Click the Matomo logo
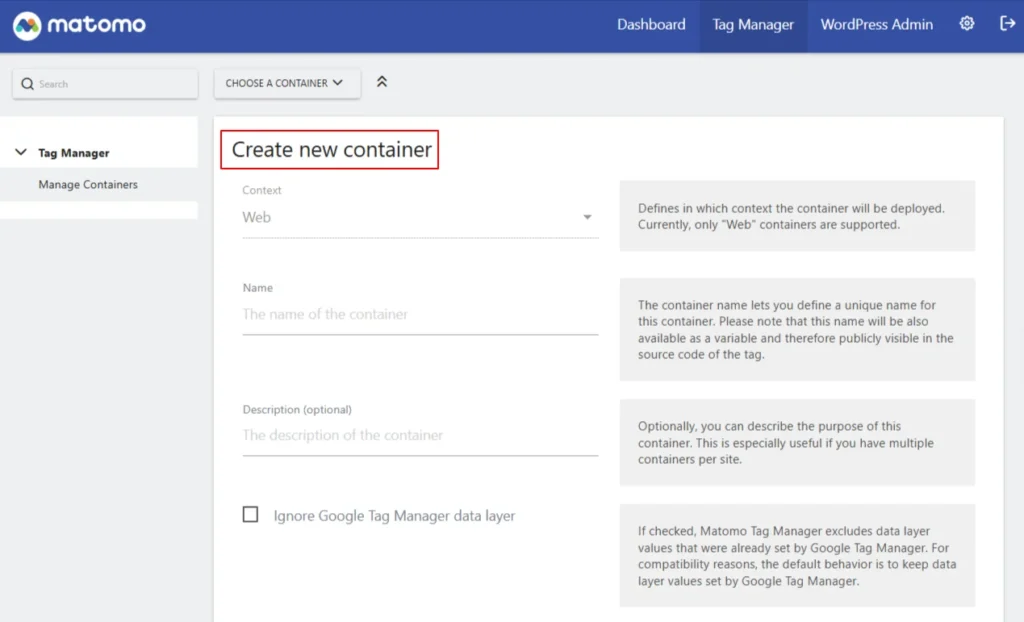1024x622 pixels. (79, 25)
